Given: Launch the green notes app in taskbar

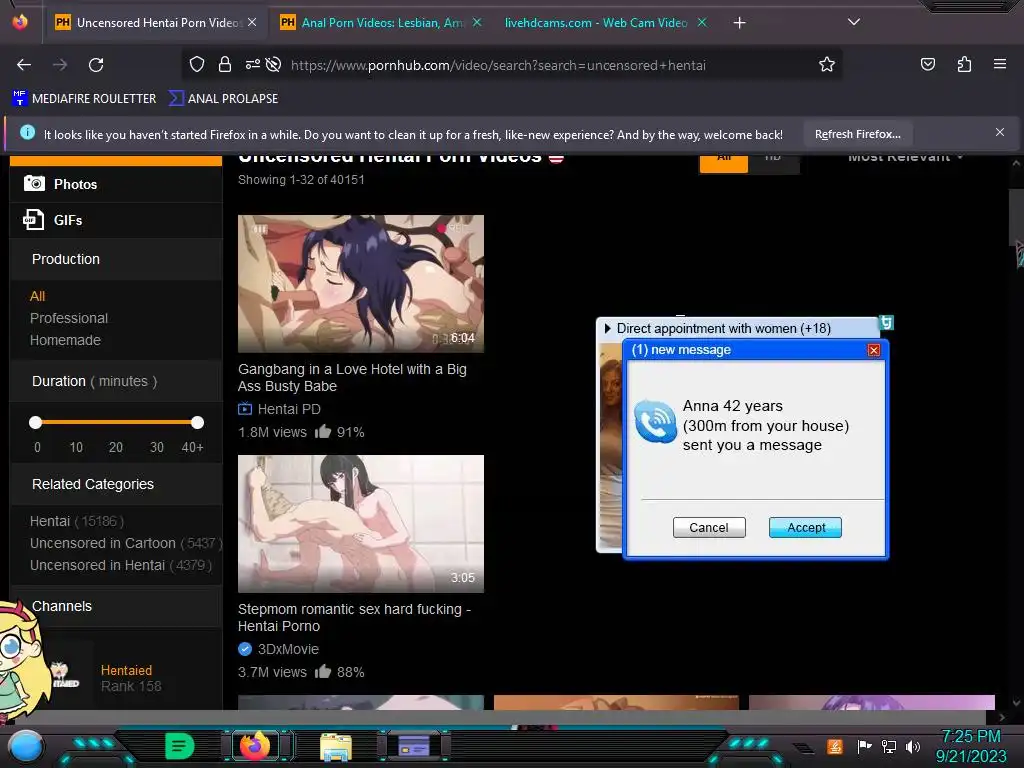Looking at the screenshot, I should tap(180, 746).
